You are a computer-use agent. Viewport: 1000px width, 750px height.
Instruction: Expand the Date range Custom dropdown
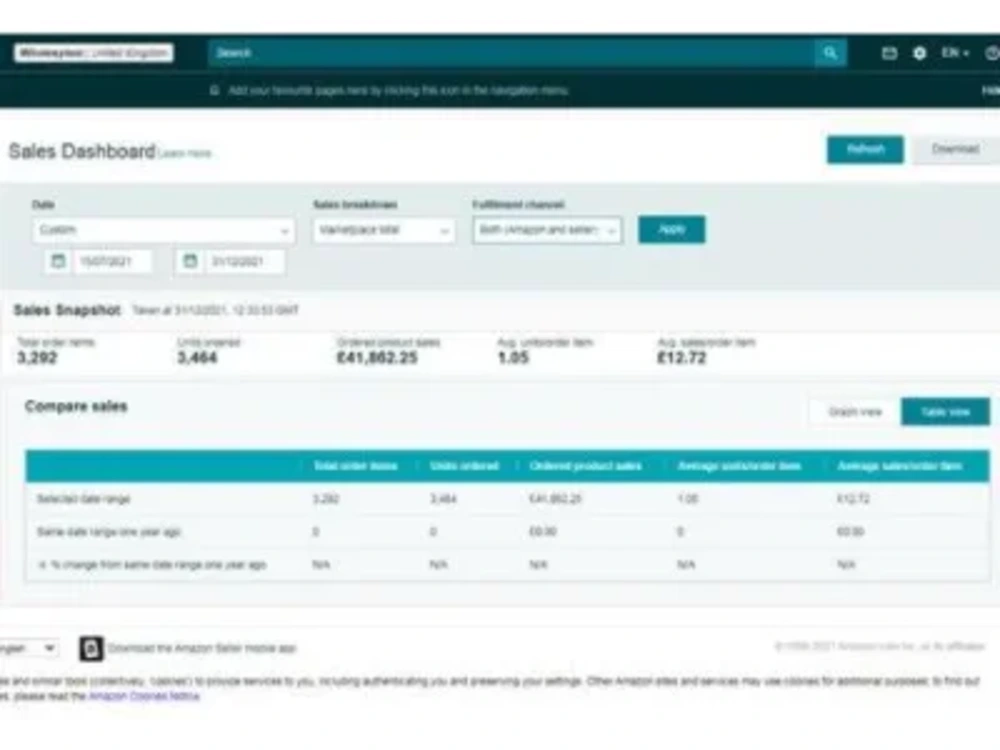[x=163, y=230]
